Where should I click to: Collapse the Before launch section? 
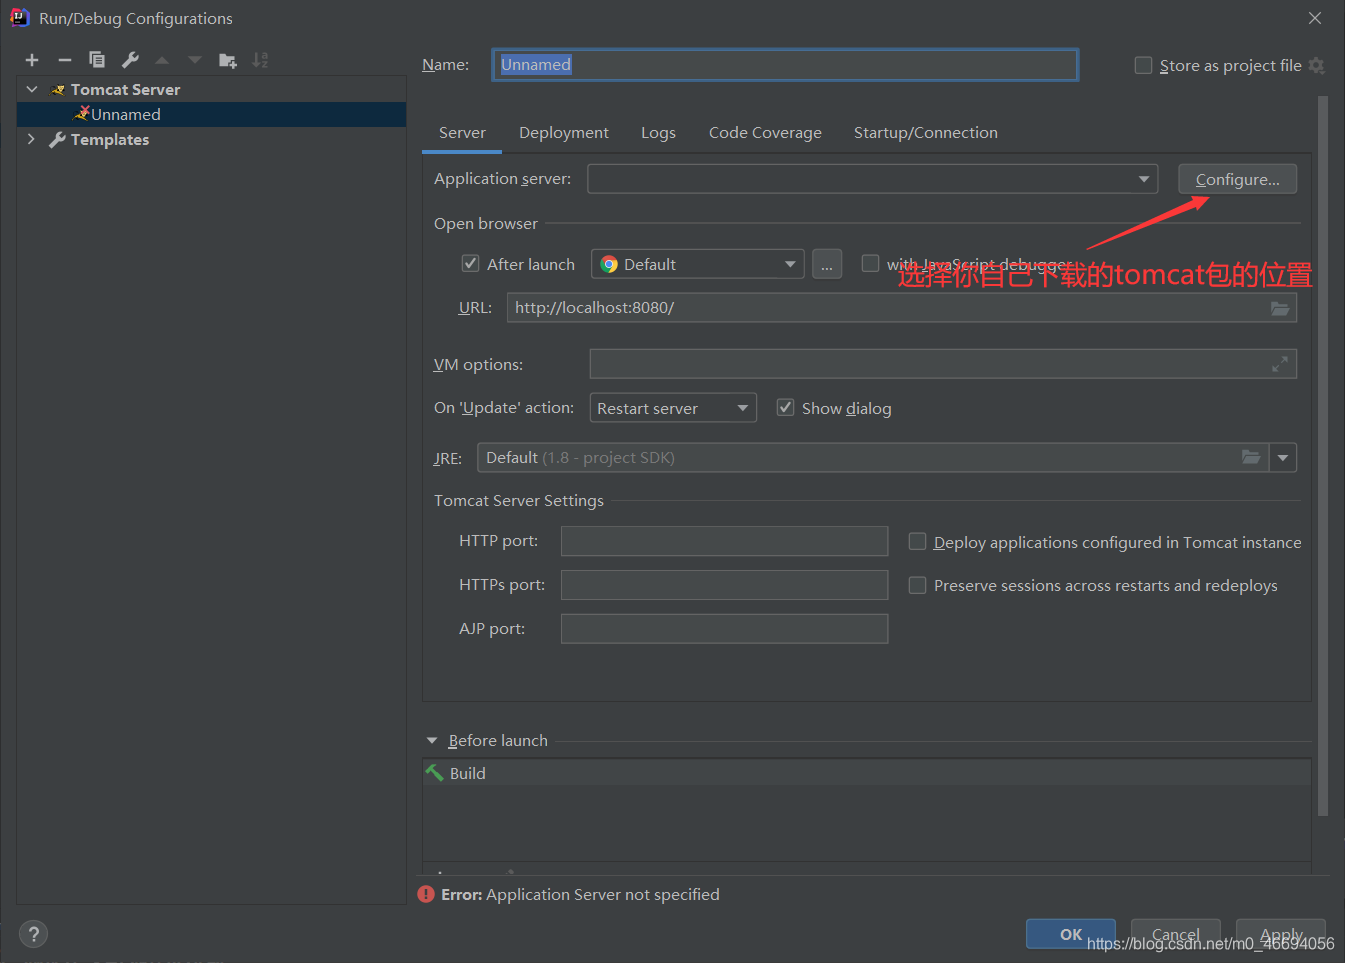pos(432,741)
